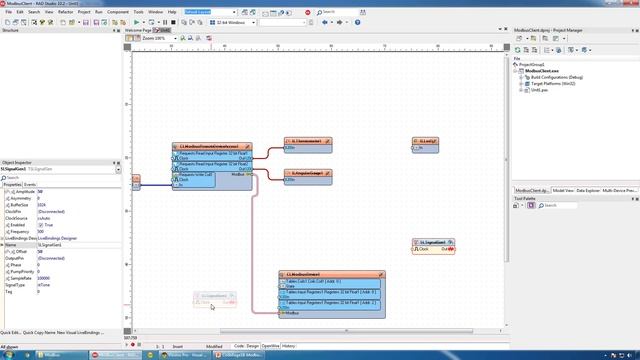Click the green Run button in toolbar
Image resolution: width=640 pixels, height=360 pixels.
tap(137, 22)
